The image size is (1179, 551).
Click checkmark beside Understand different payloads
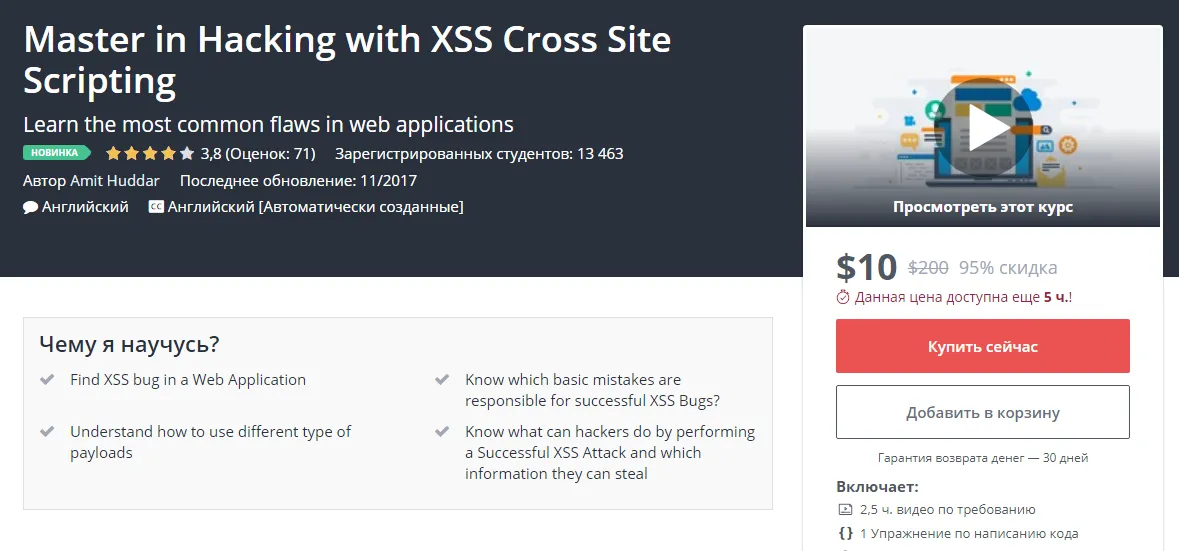click(x=46, y=432)
